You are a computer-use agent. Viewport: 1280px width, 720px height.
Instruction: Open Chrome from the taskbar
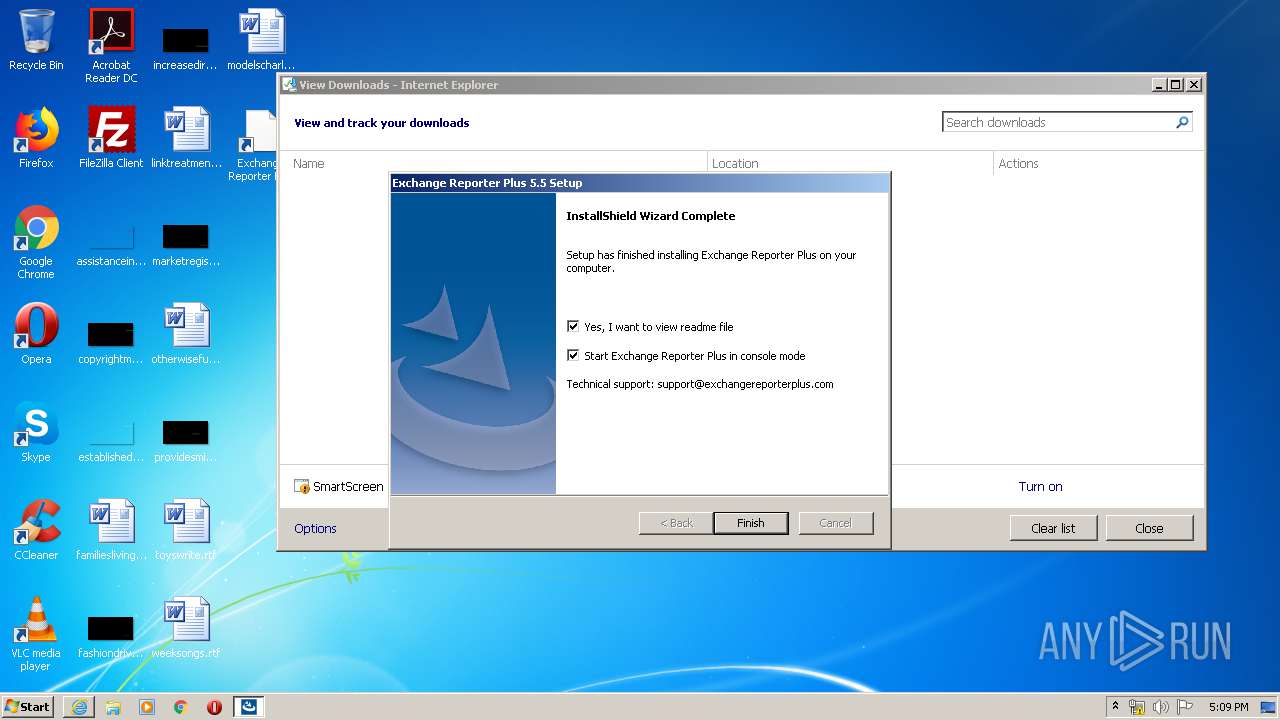[181, 707]
